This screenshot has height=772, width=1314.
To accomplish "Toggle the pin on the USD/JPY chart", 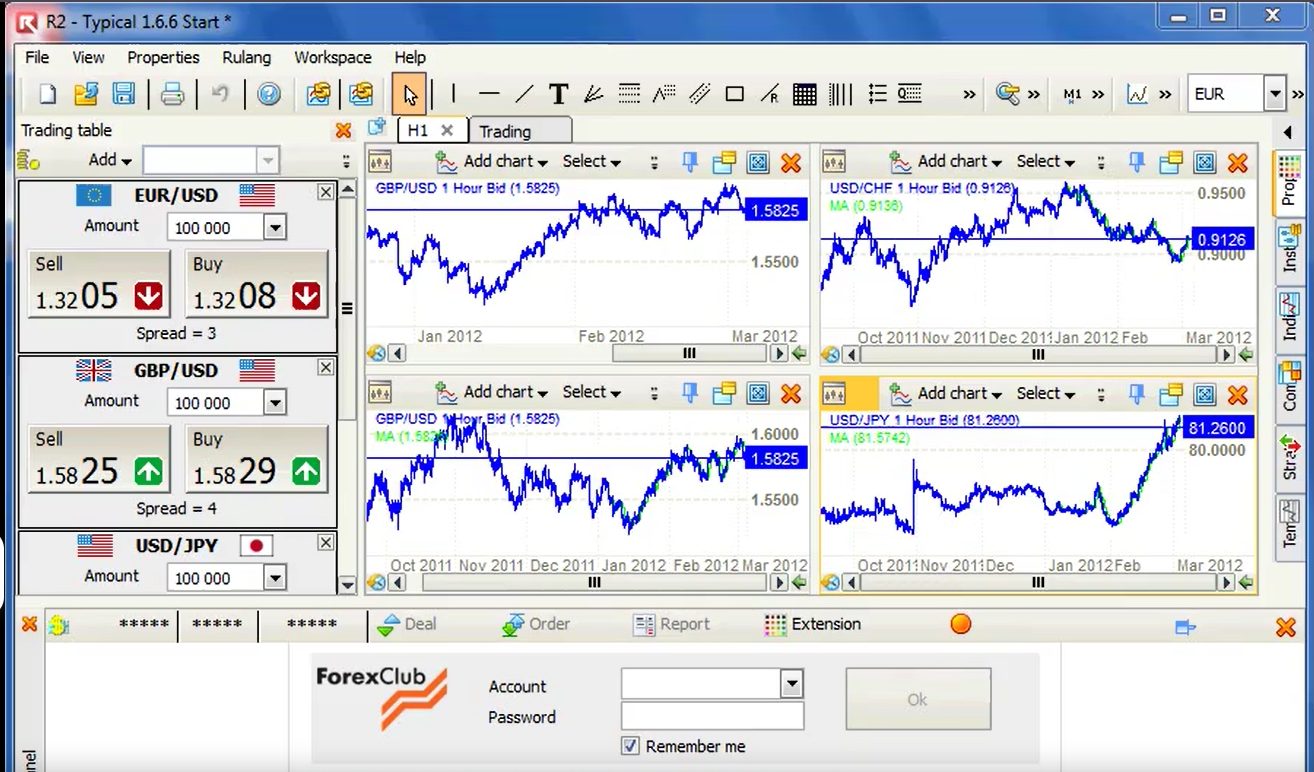I will click(1137, 393).
